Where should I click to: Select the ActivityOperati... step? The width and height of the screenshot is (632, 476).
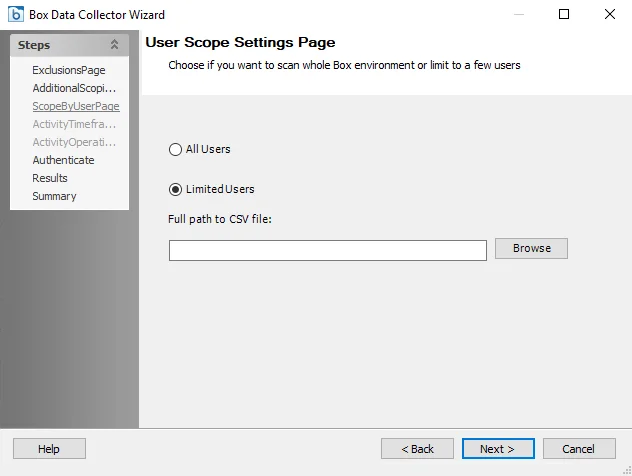click(74, 142)
